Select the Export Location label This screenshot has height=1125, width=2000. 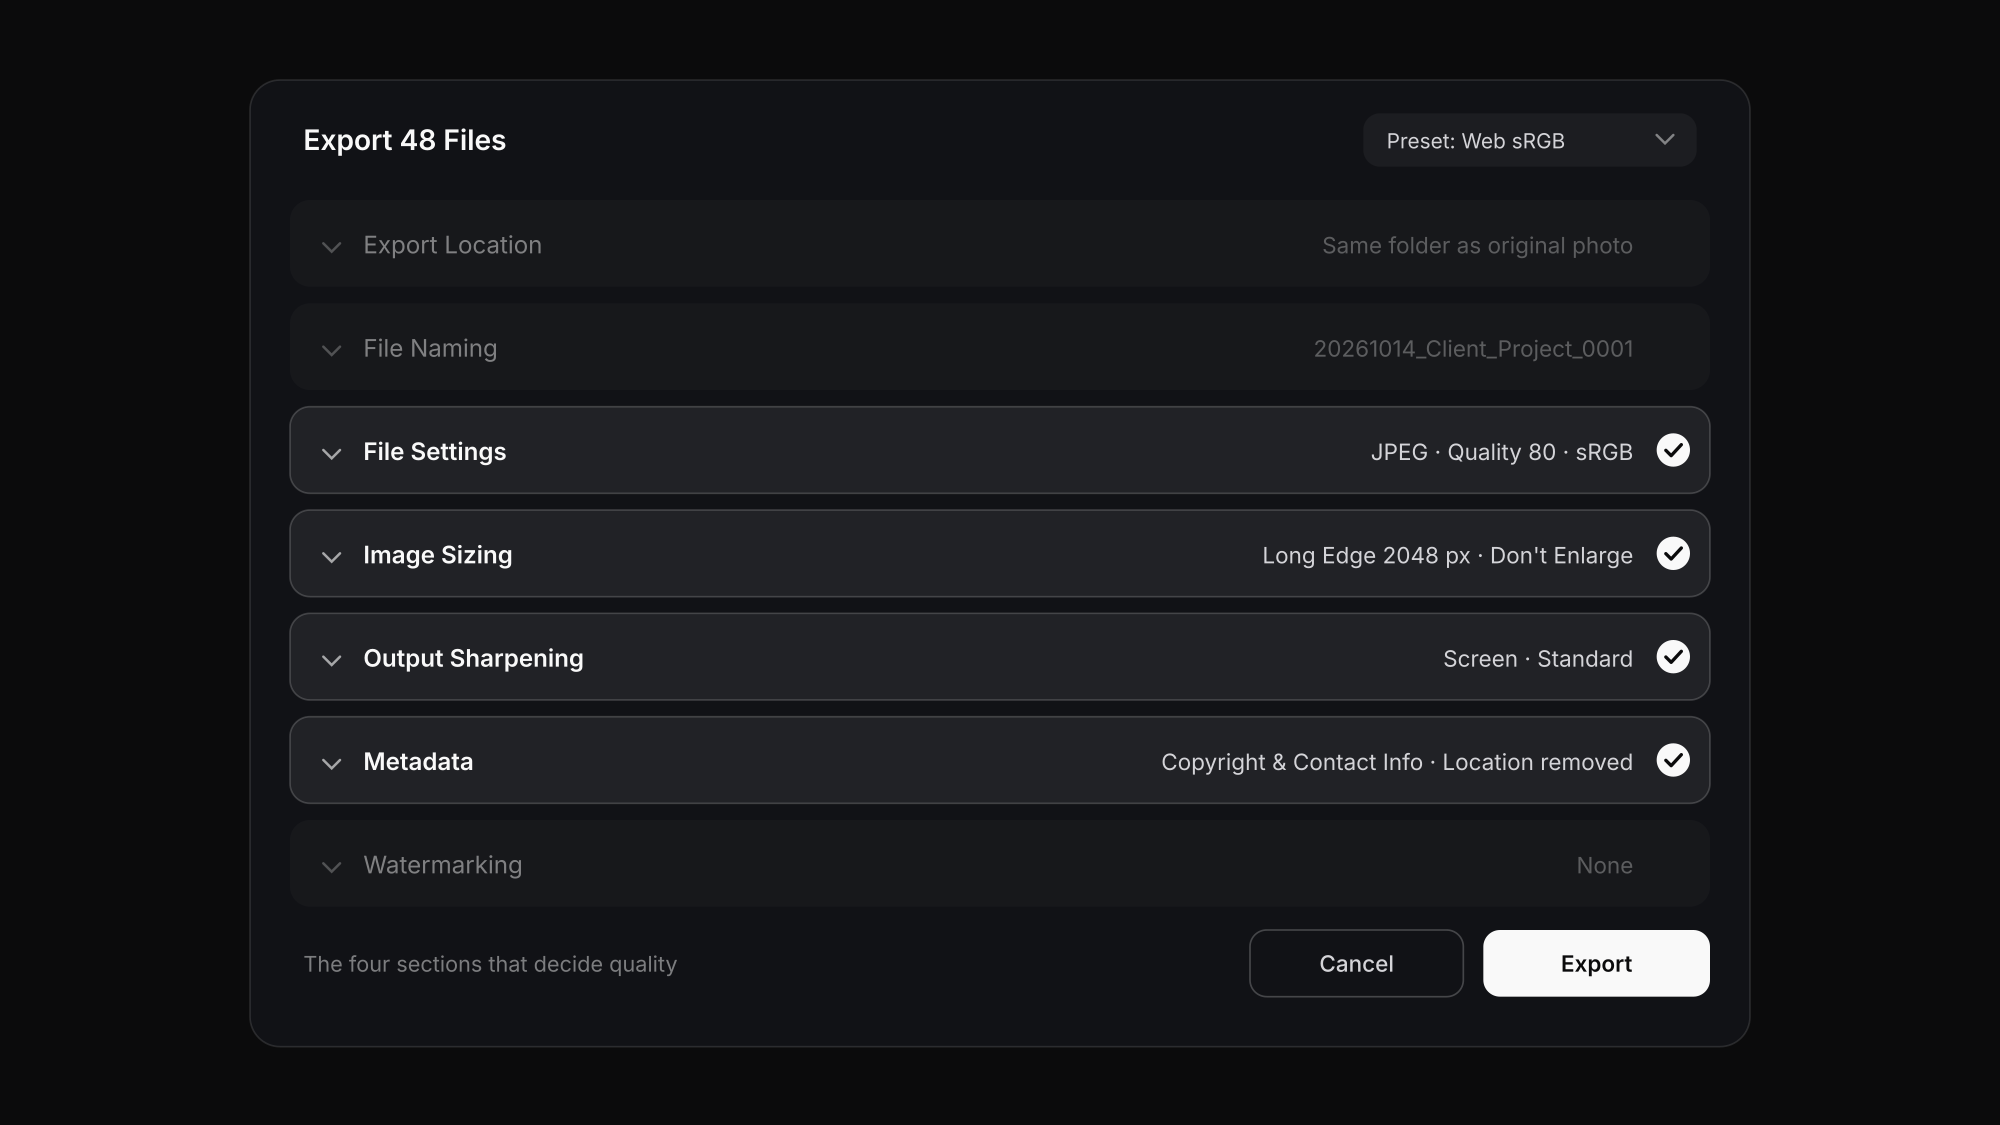click(452, 245)
